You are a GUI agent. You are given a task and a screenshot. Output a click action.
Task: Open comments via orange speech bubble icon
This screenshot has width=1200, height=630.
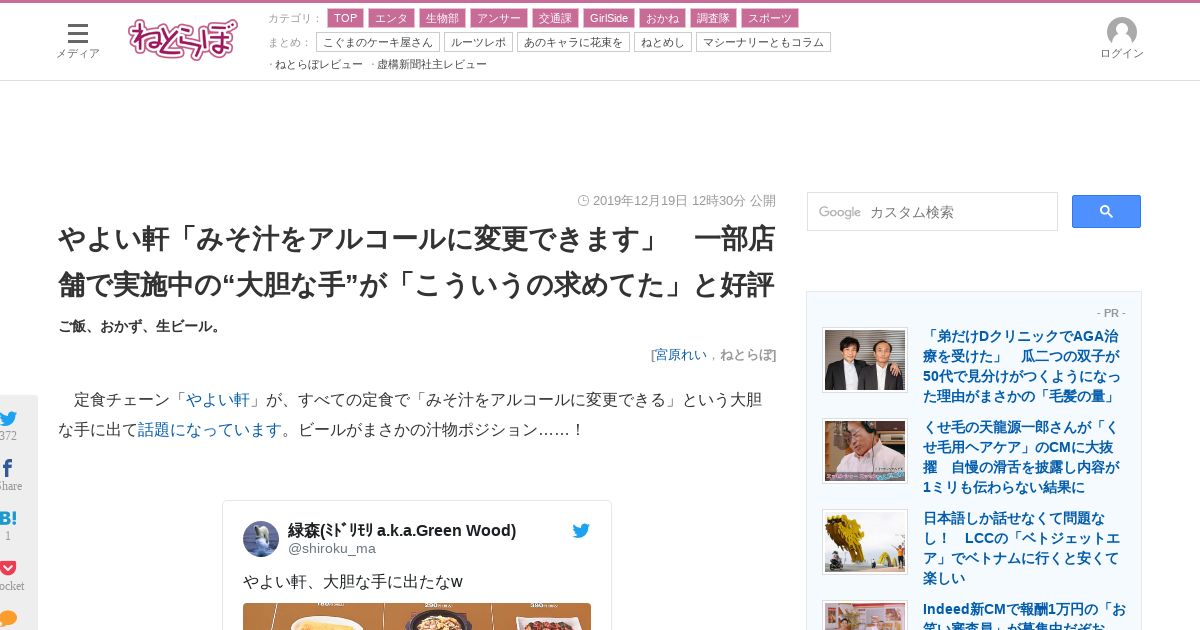point(8,618)
